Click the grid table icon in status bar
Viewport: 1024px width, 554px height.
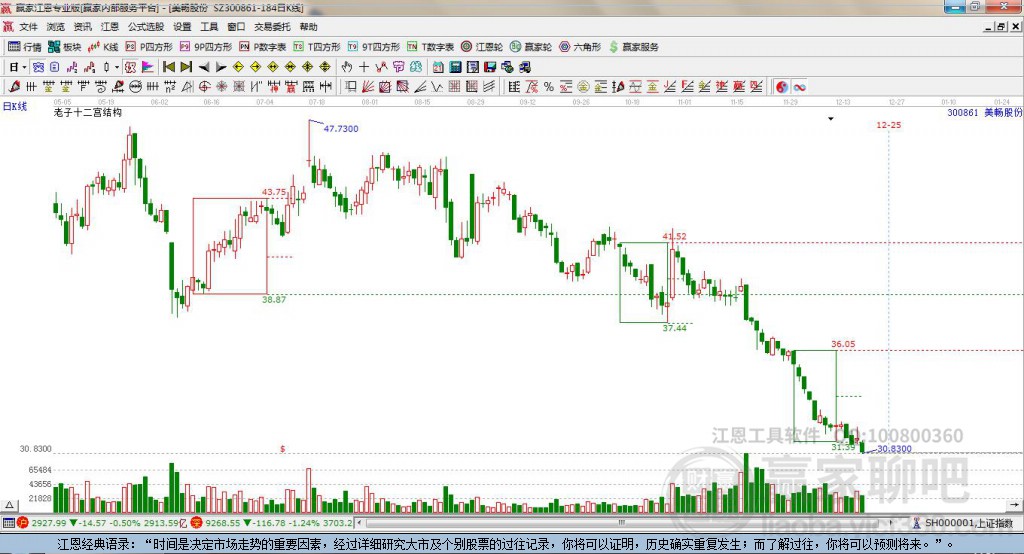point(8,523)
